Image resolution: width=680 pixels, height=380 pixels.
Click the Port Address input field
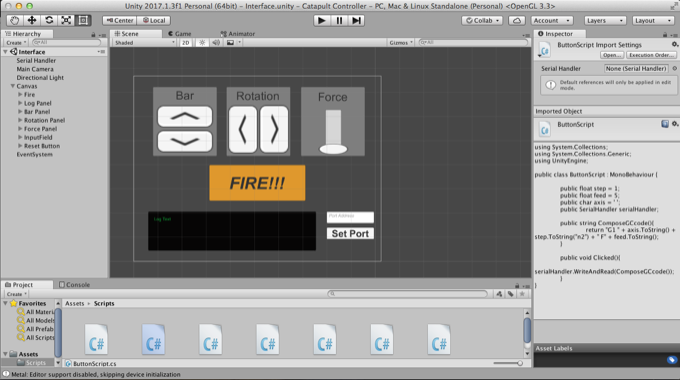point(350,217)
